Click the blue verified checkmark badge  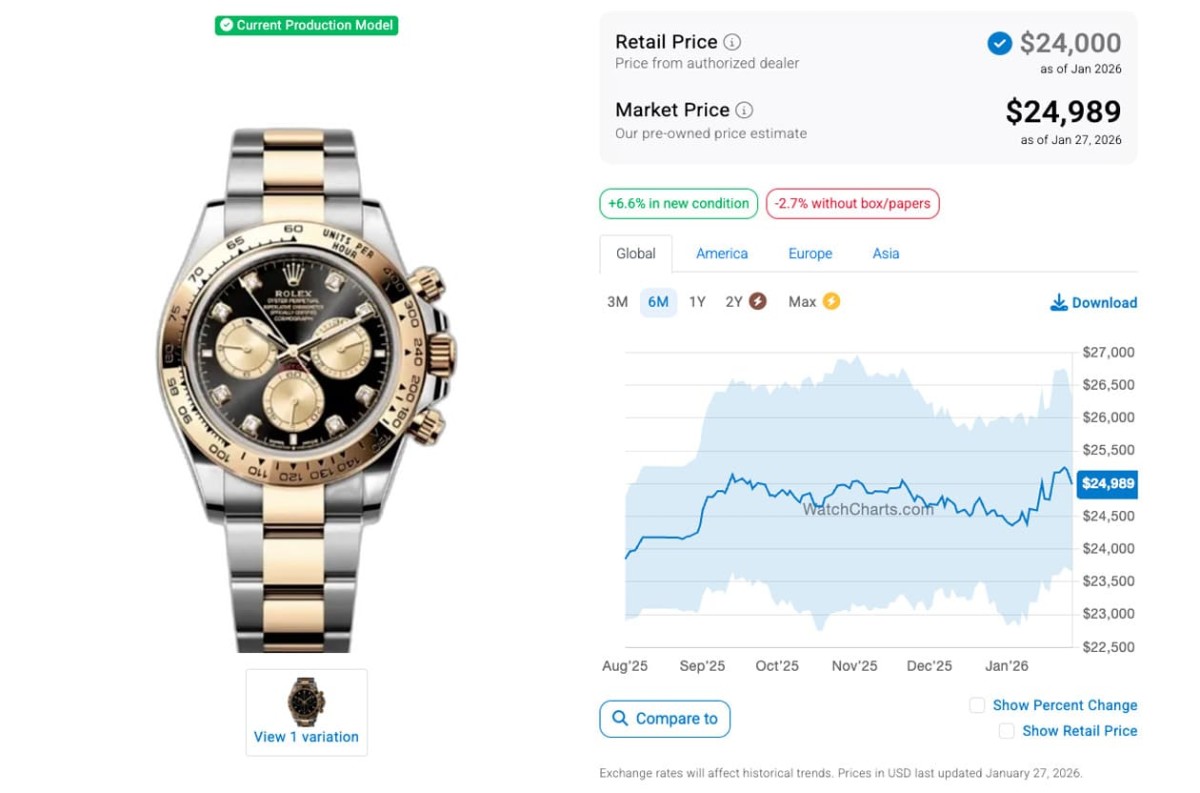pos(999,43)
